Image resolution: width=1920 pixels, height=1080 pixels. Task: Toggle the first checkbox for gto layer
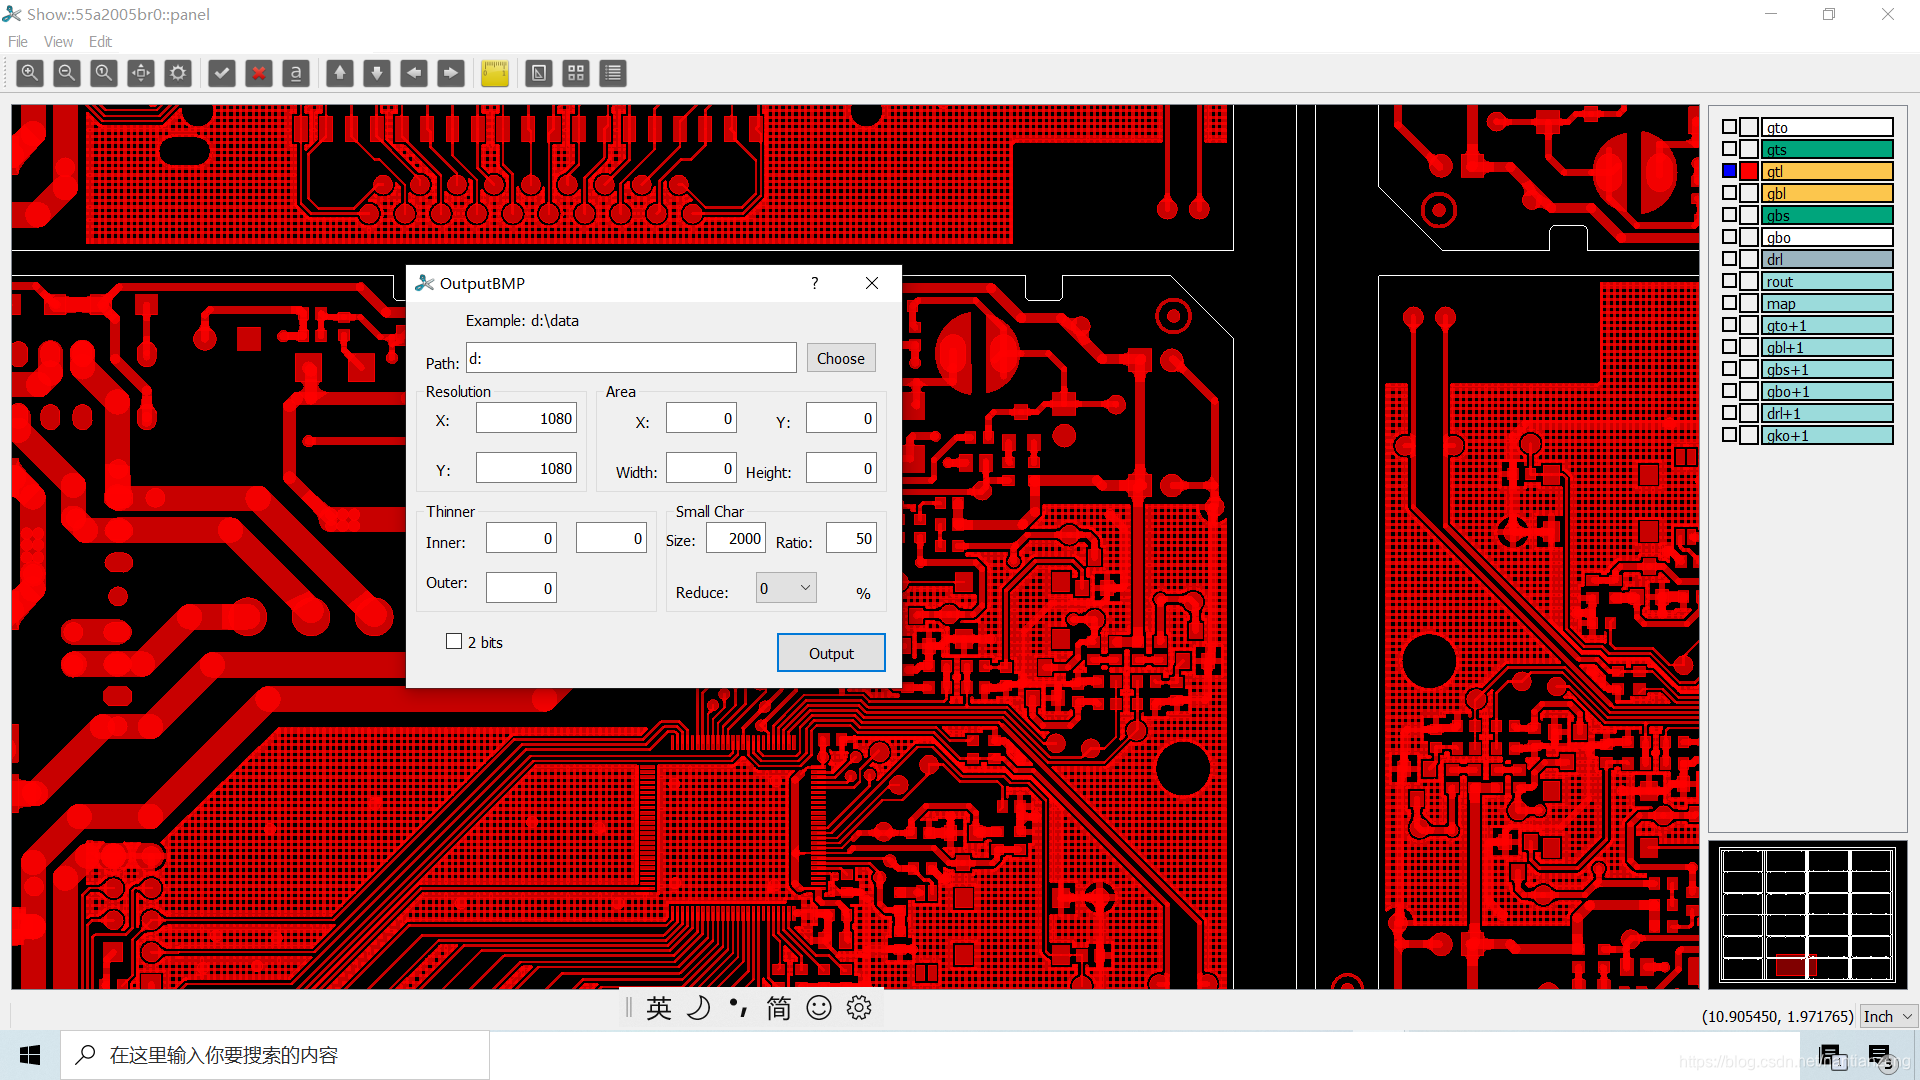click(1729, 127)
